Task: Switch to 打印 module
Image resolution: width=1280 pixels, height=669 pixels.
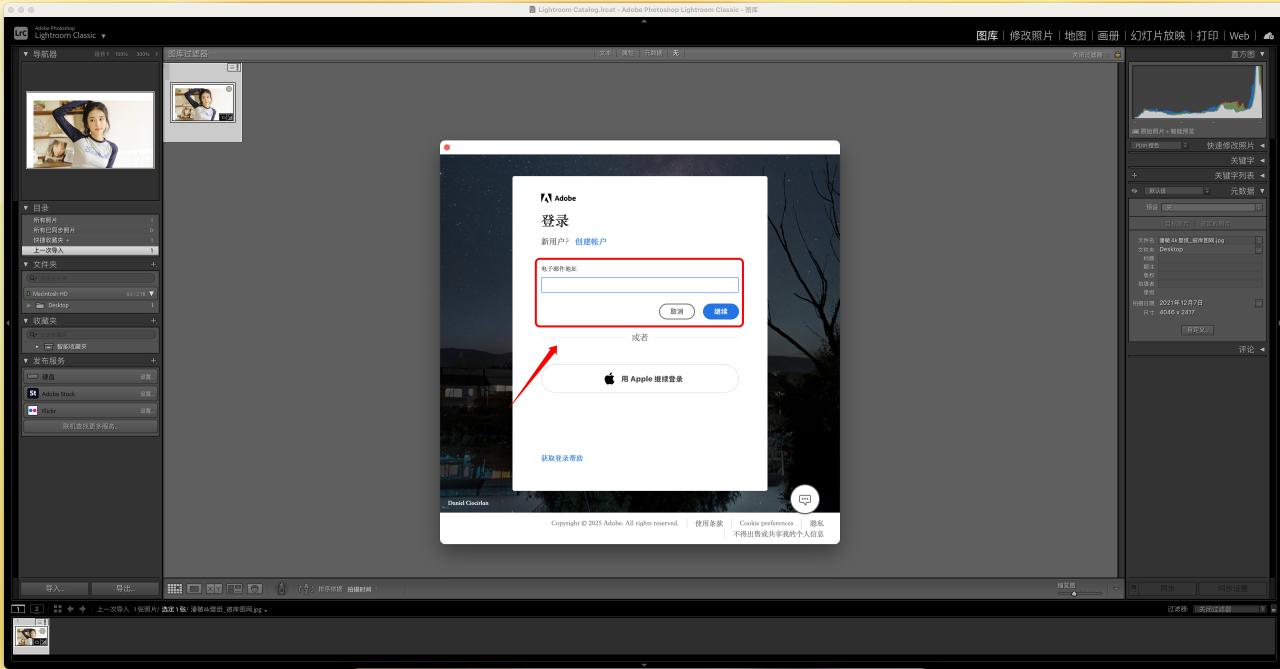Action: (1208, 36)
